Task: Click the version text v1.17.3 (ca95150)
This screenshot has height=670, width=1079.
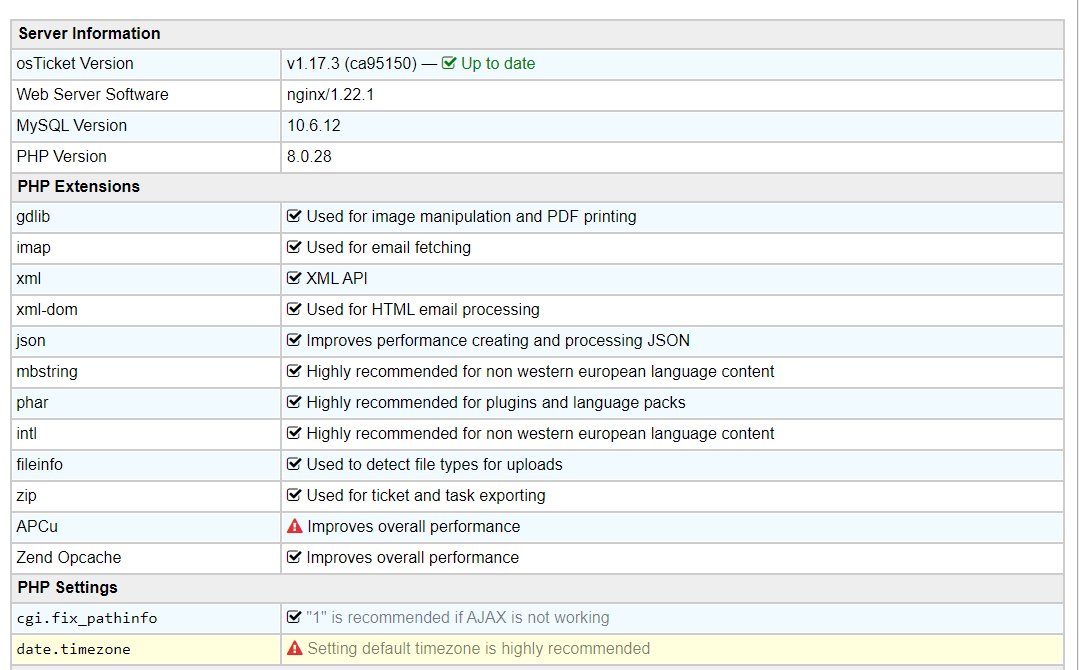Action: click(352, 63)
